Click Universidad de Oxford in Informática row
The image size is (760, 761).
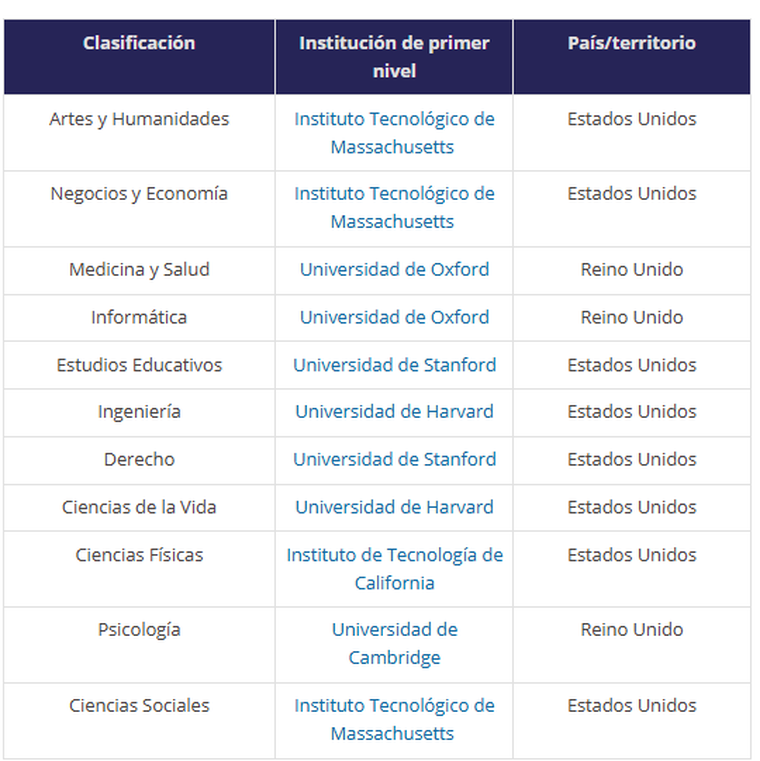[394, 318]
